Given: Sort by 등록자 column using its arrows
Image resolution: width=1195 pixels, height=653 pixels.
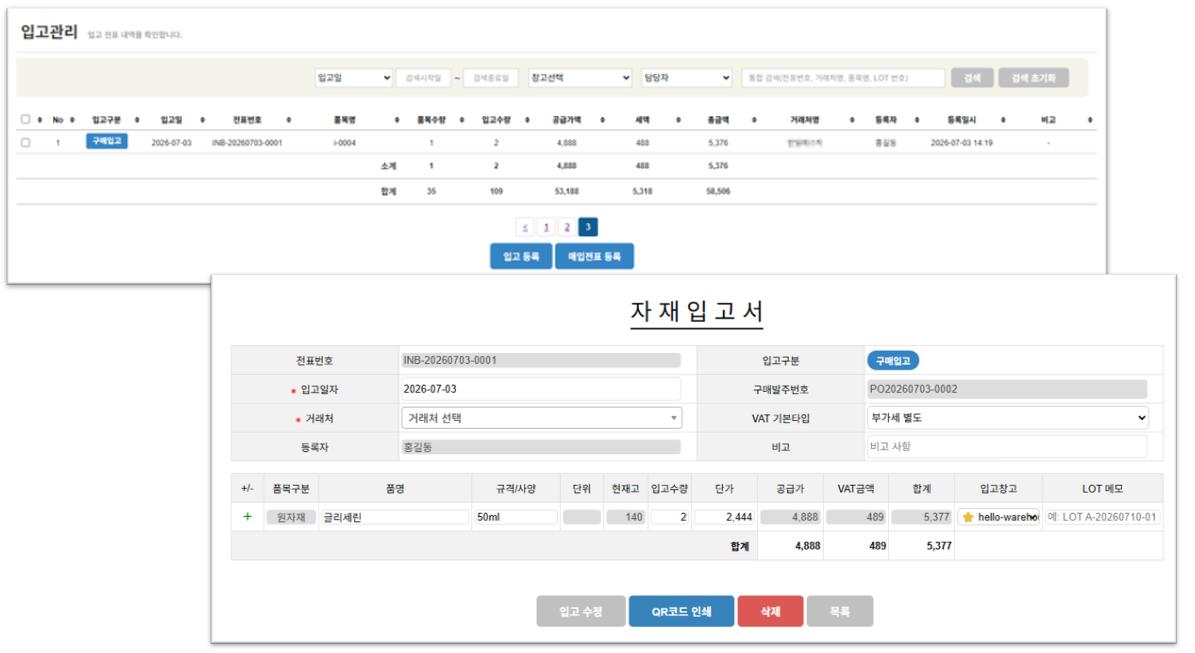Looking at the screenshot, I should (x=917, y=120).
